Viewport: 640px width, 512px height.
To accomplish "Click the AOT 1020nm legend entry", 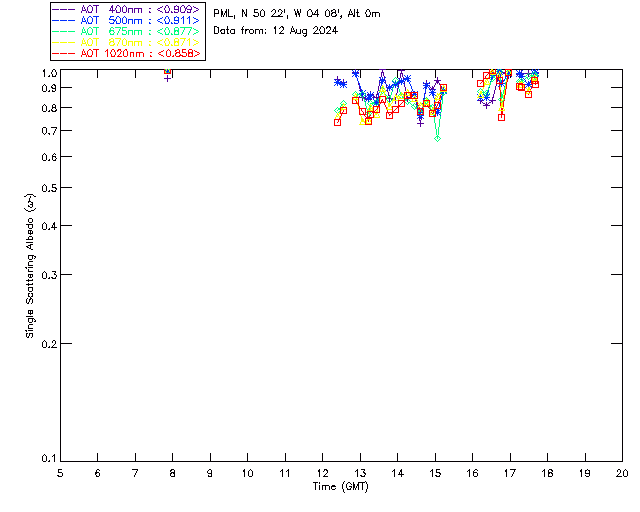I will point(126,53).
